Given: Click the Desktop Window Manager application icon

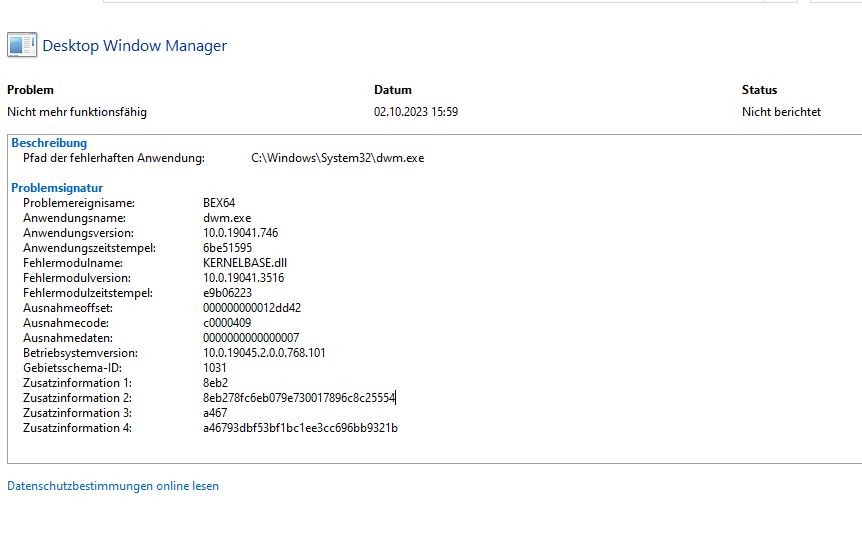Looking at the screenshot, I should point(22,45).
